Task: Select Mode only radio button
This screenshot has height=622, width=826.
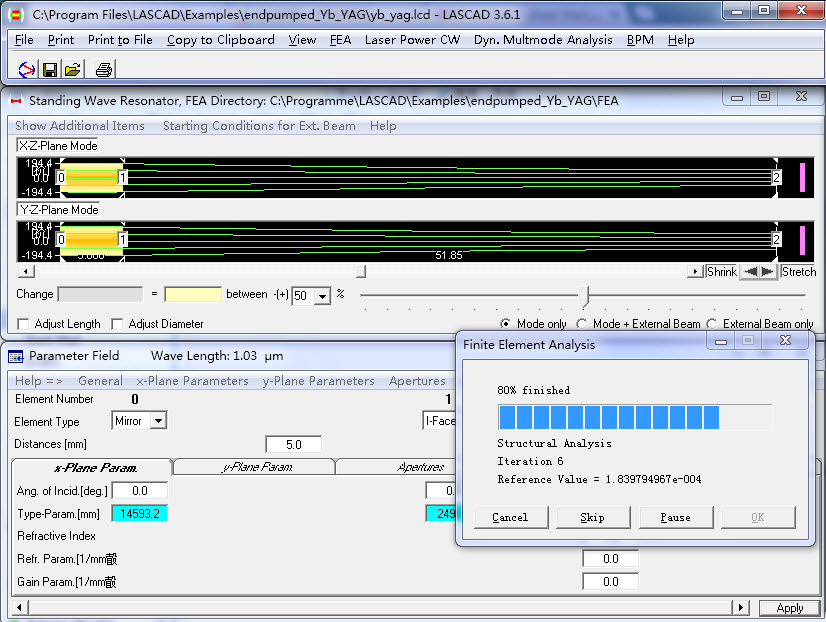Action: 505,324
